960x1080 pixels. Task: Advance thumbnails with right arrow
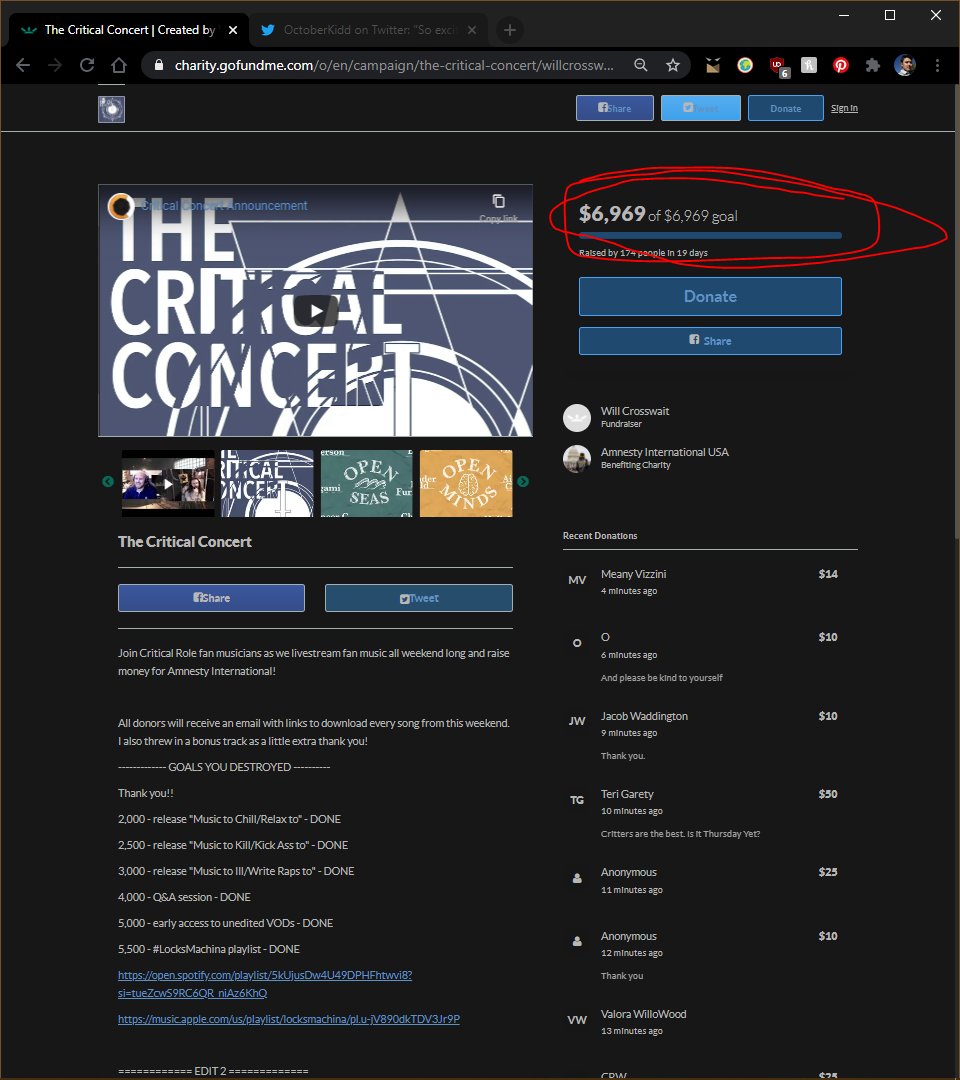[523, 481]
